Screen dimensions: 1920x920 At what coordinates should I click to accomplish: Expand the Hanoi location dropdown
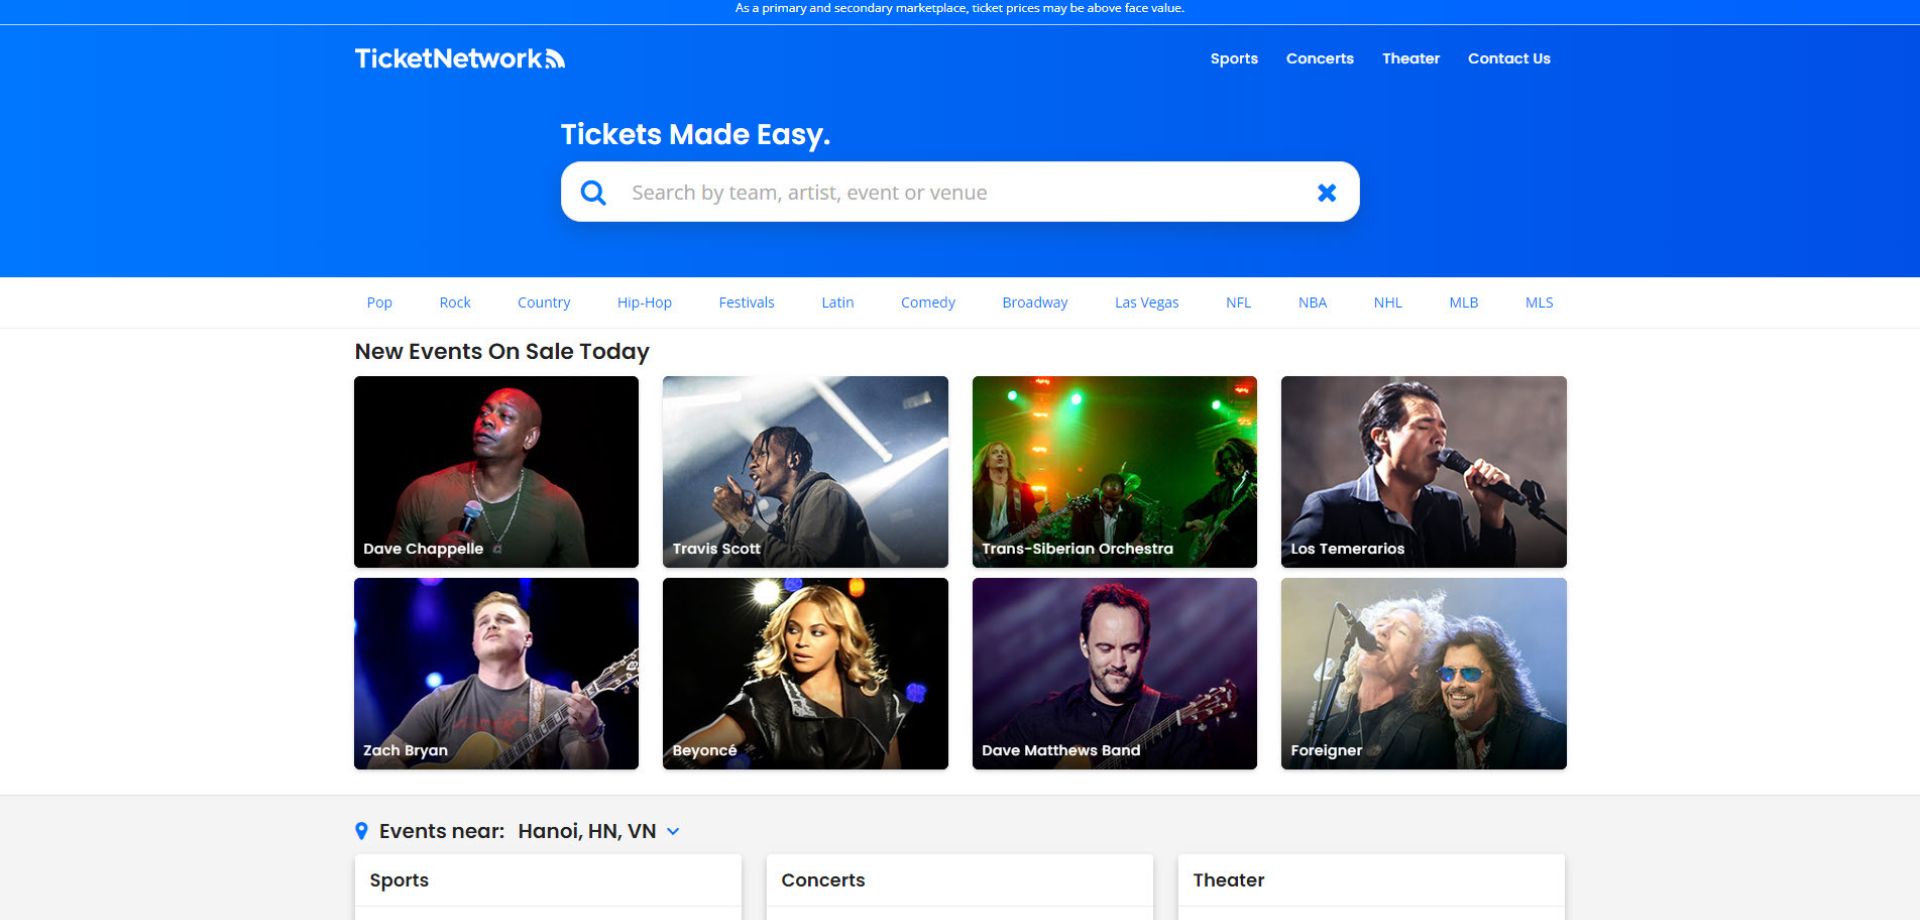[672, 831]
